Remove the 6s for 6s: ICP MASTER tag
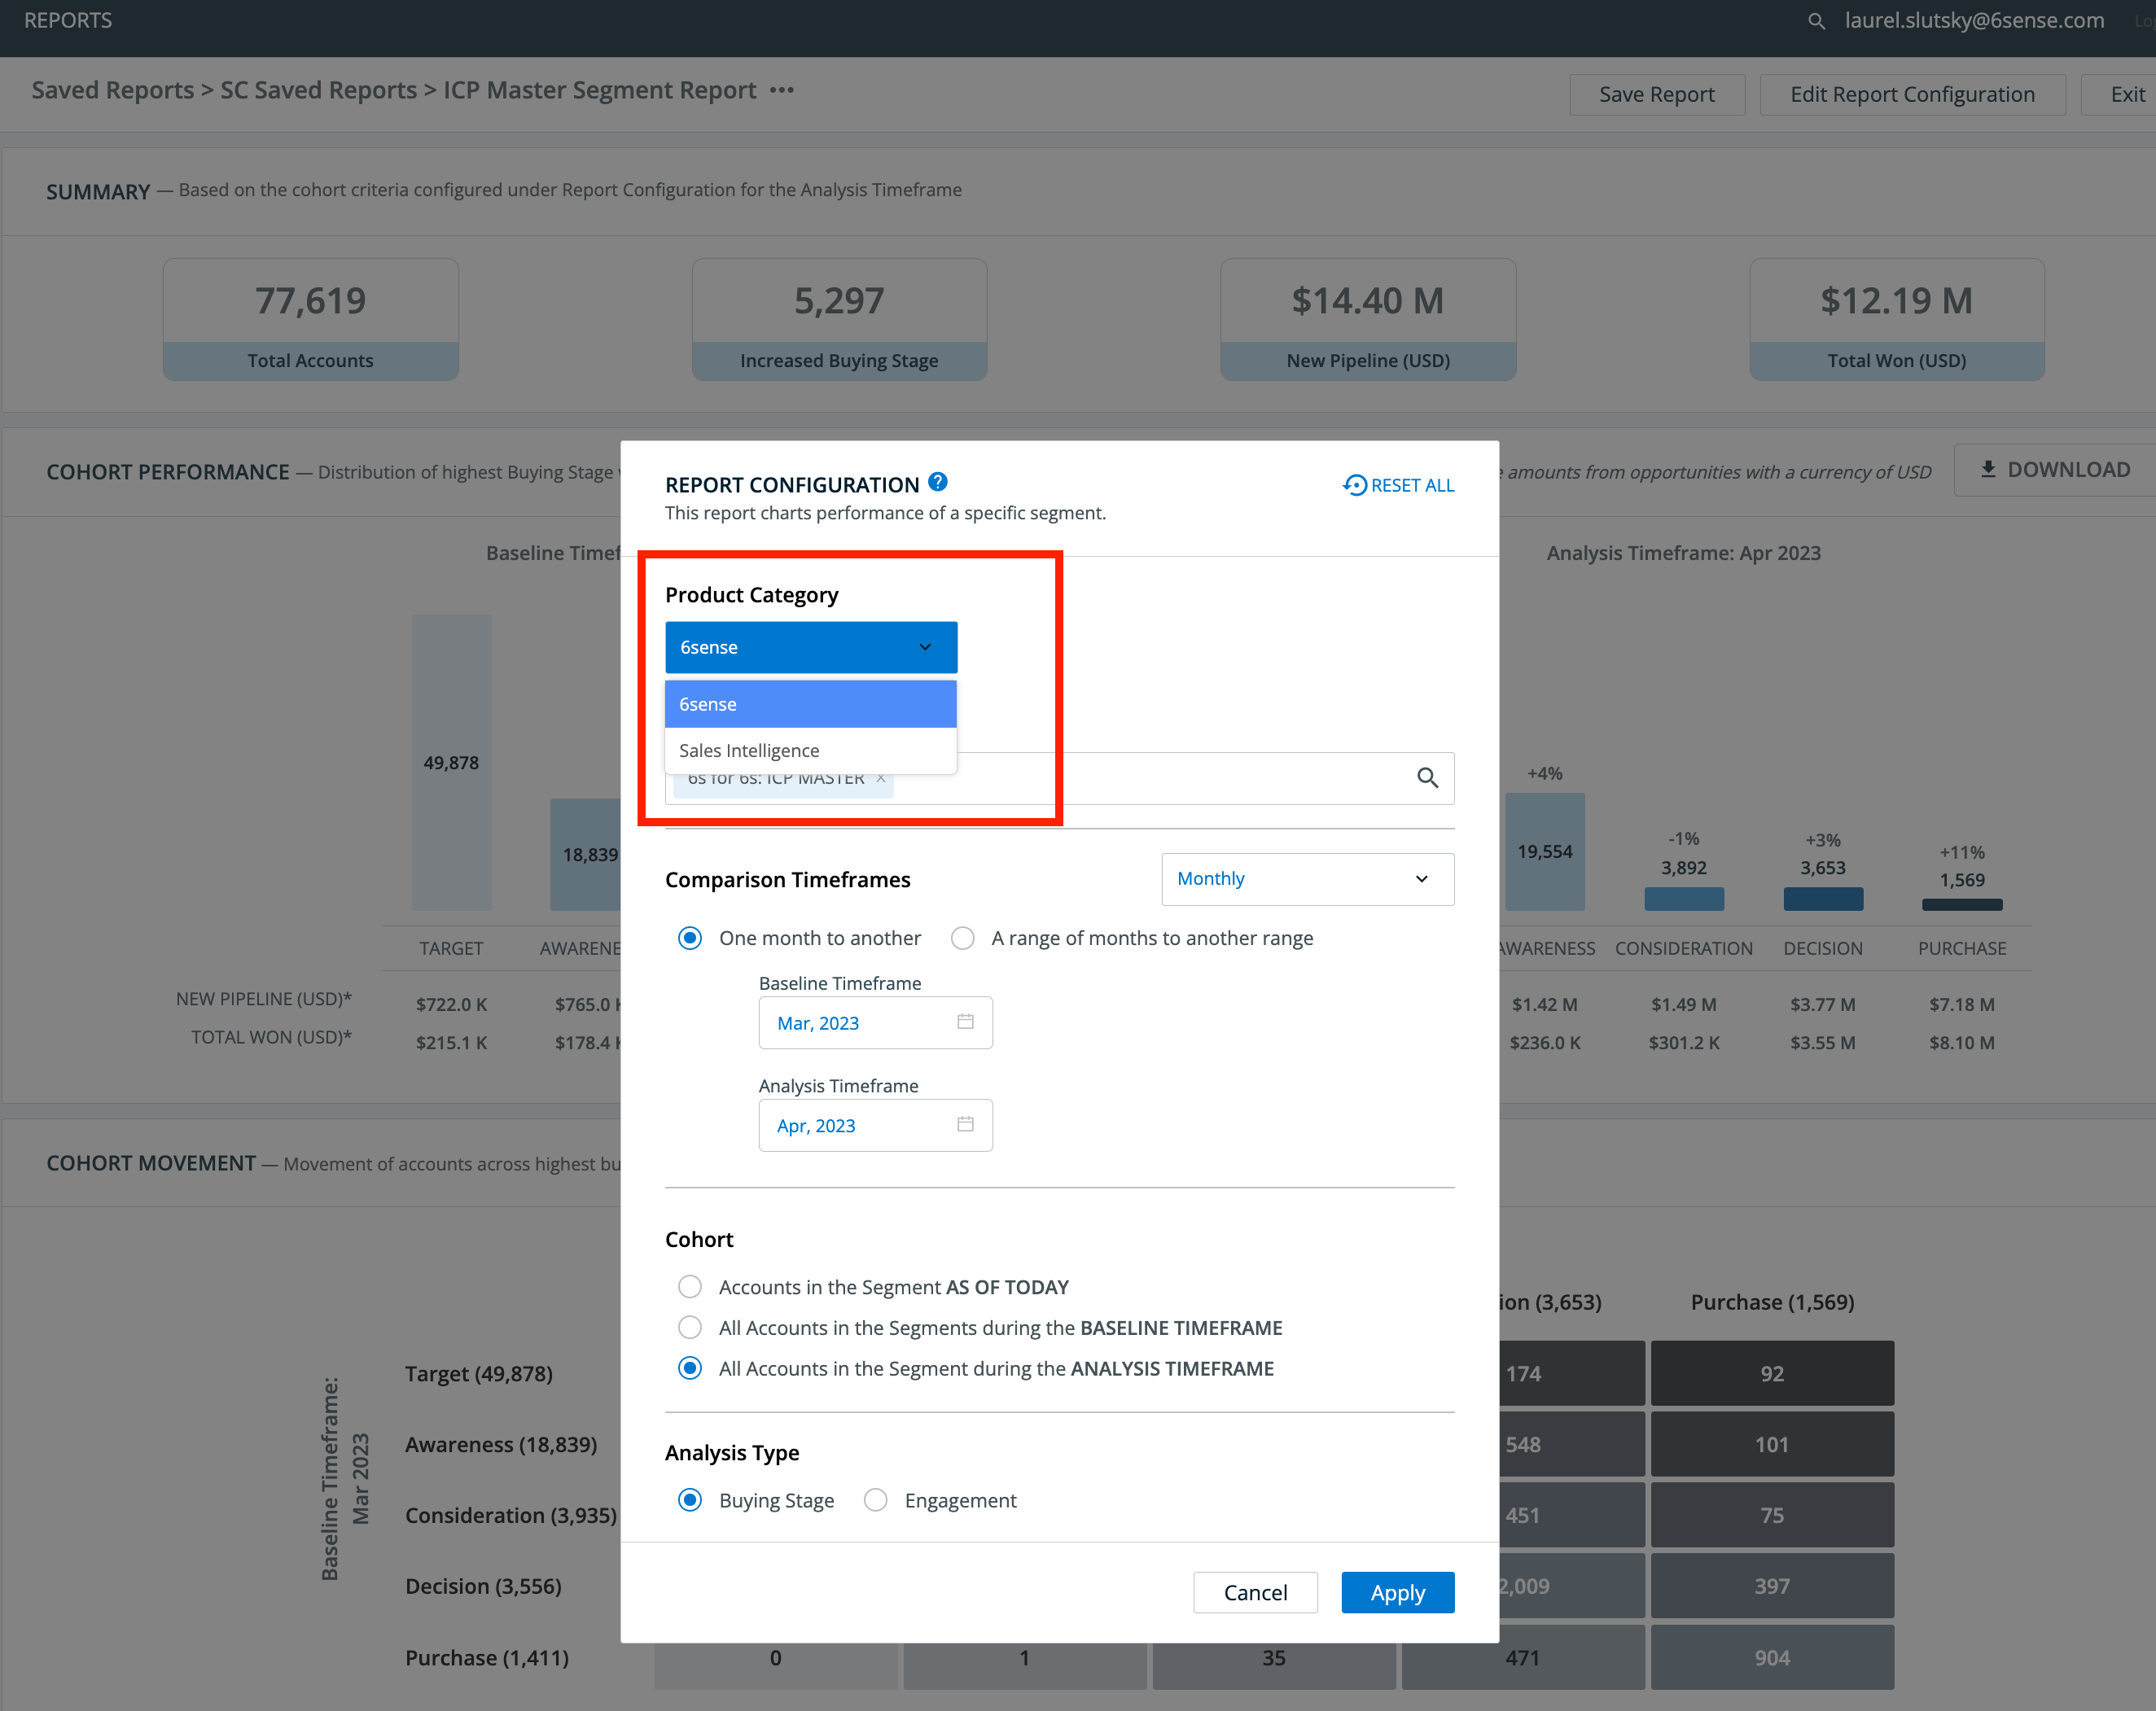Viewport: 2156px width, 1711px height. (880, 778)
